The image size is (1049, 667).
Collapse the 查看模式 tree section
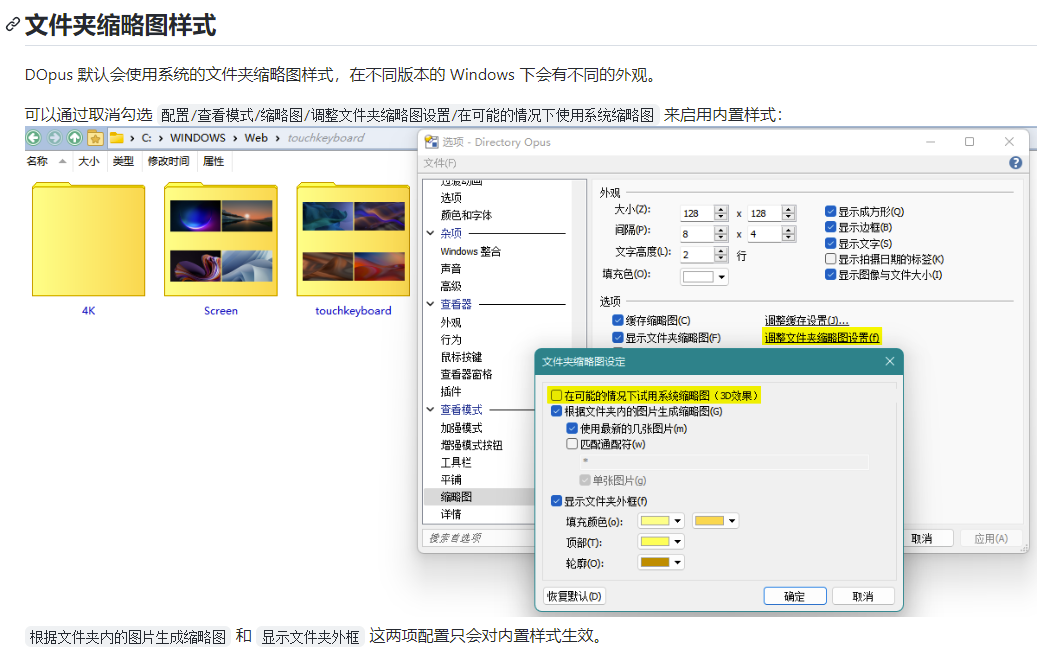tap(431, 410)
